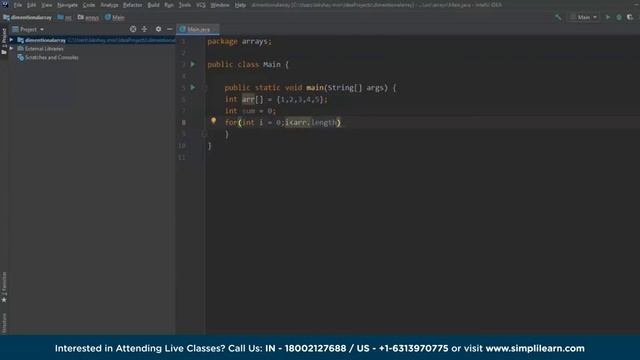
Task: Click in code at 'package arrays;'
Action: tap(239, 41)
